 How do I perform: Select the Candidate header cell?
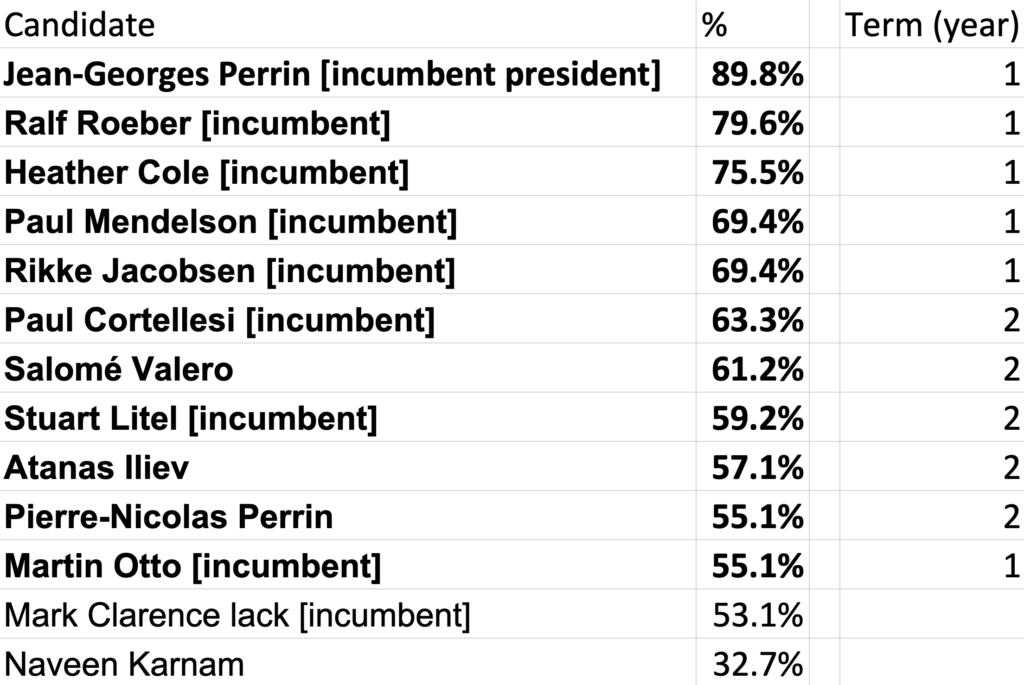click(x=348, y=24)
